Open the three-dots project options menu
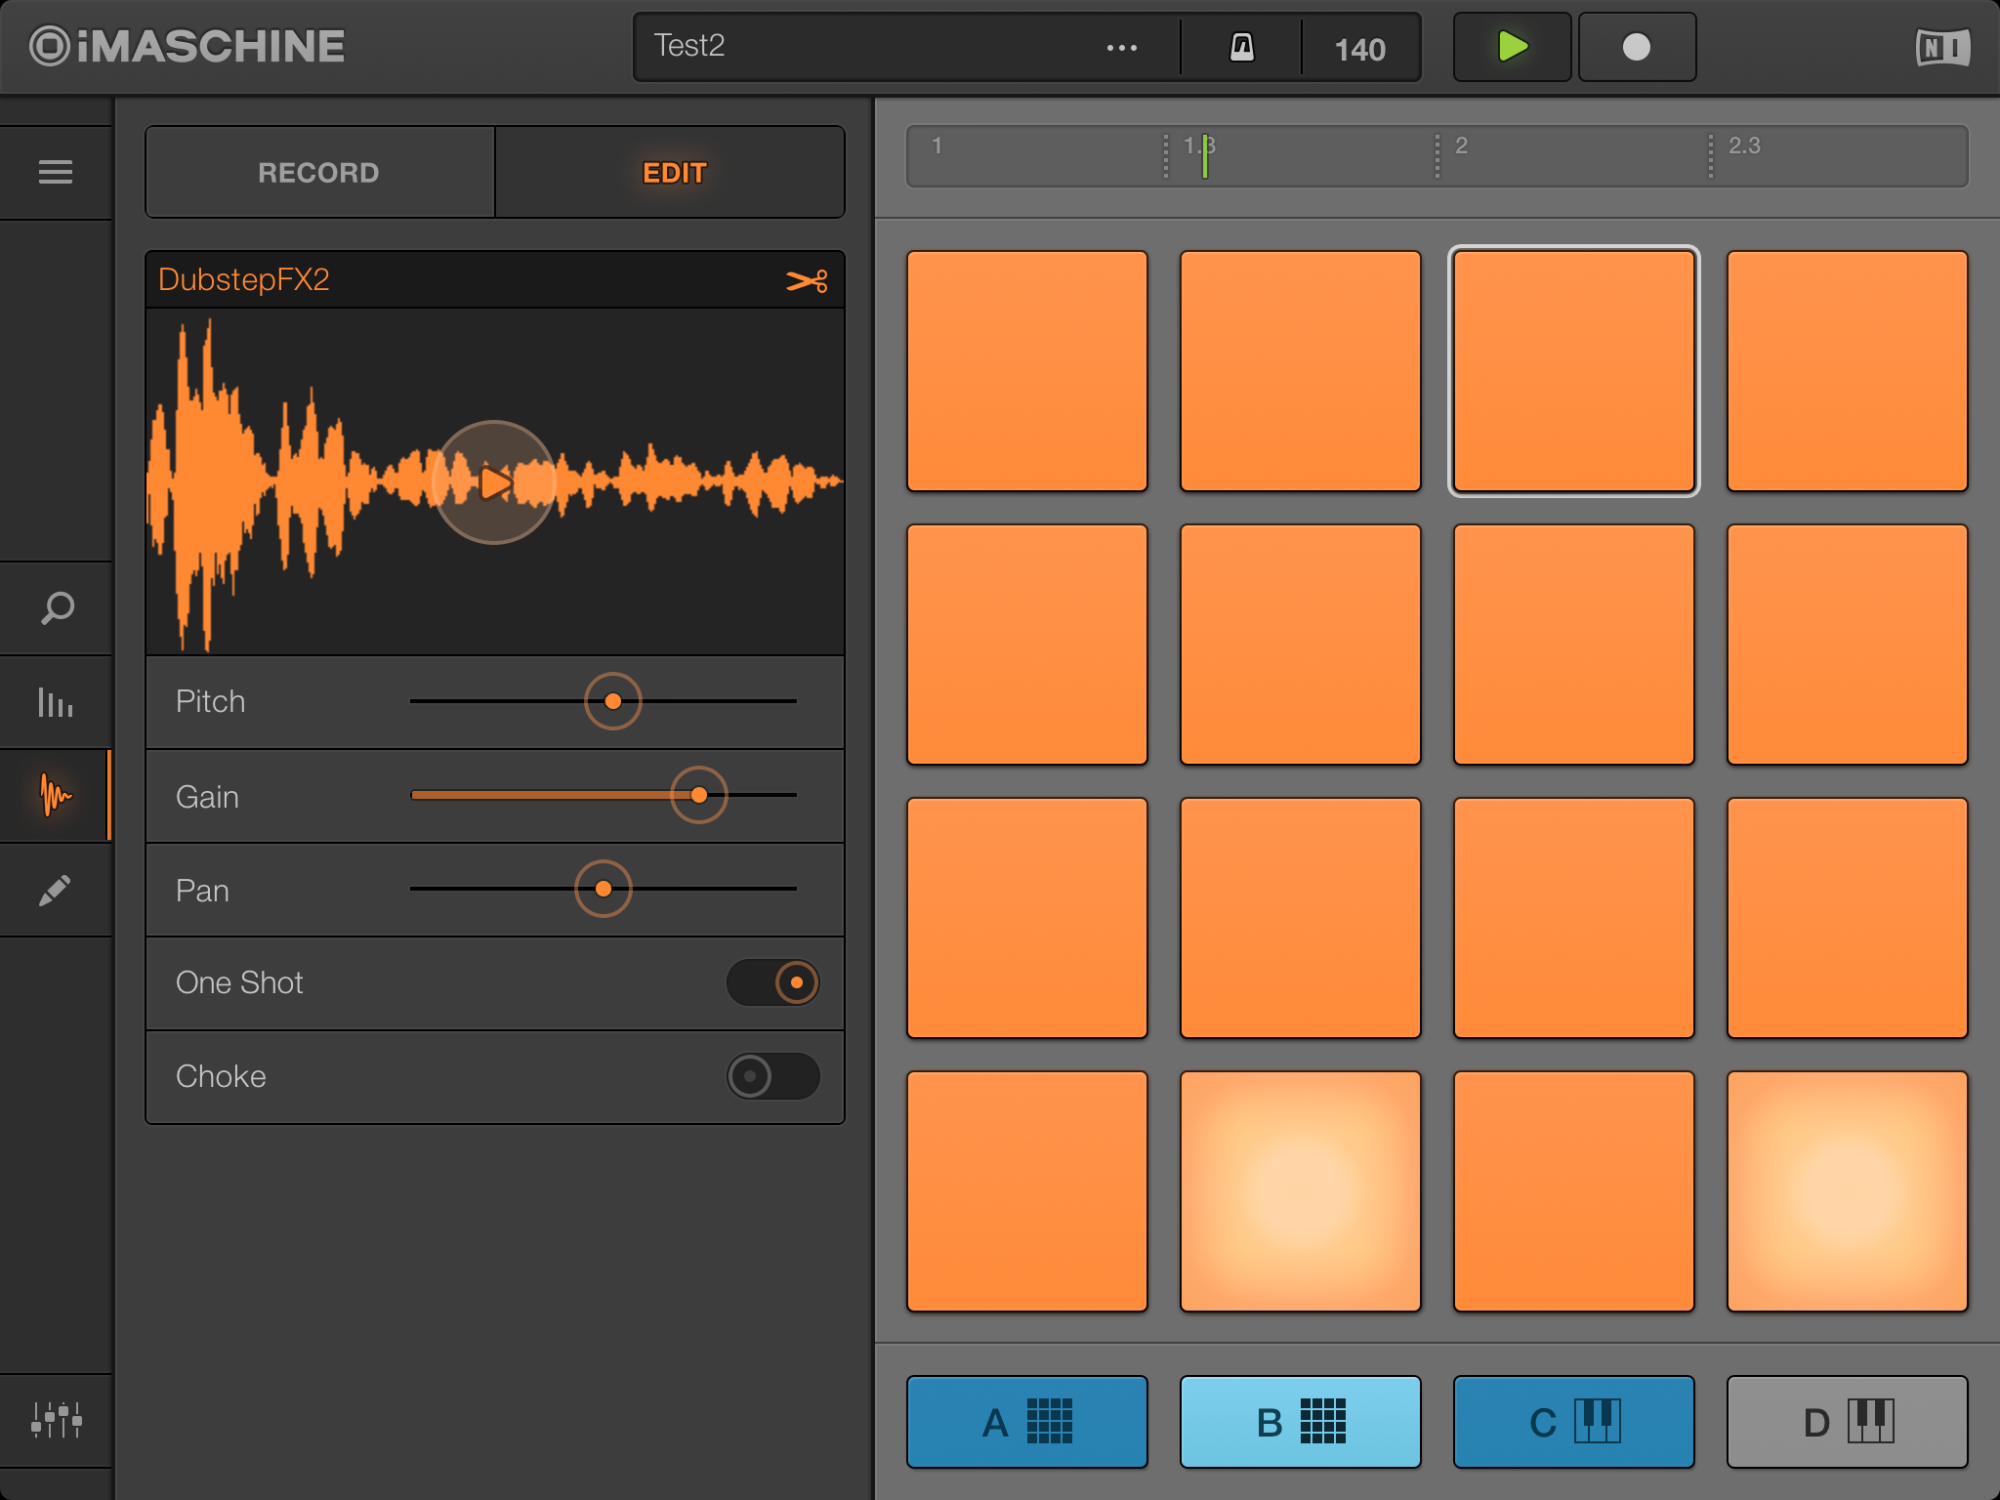Image resolution: width=2000 pixels, height=1500 pixels. click(x=1121, y=47)
